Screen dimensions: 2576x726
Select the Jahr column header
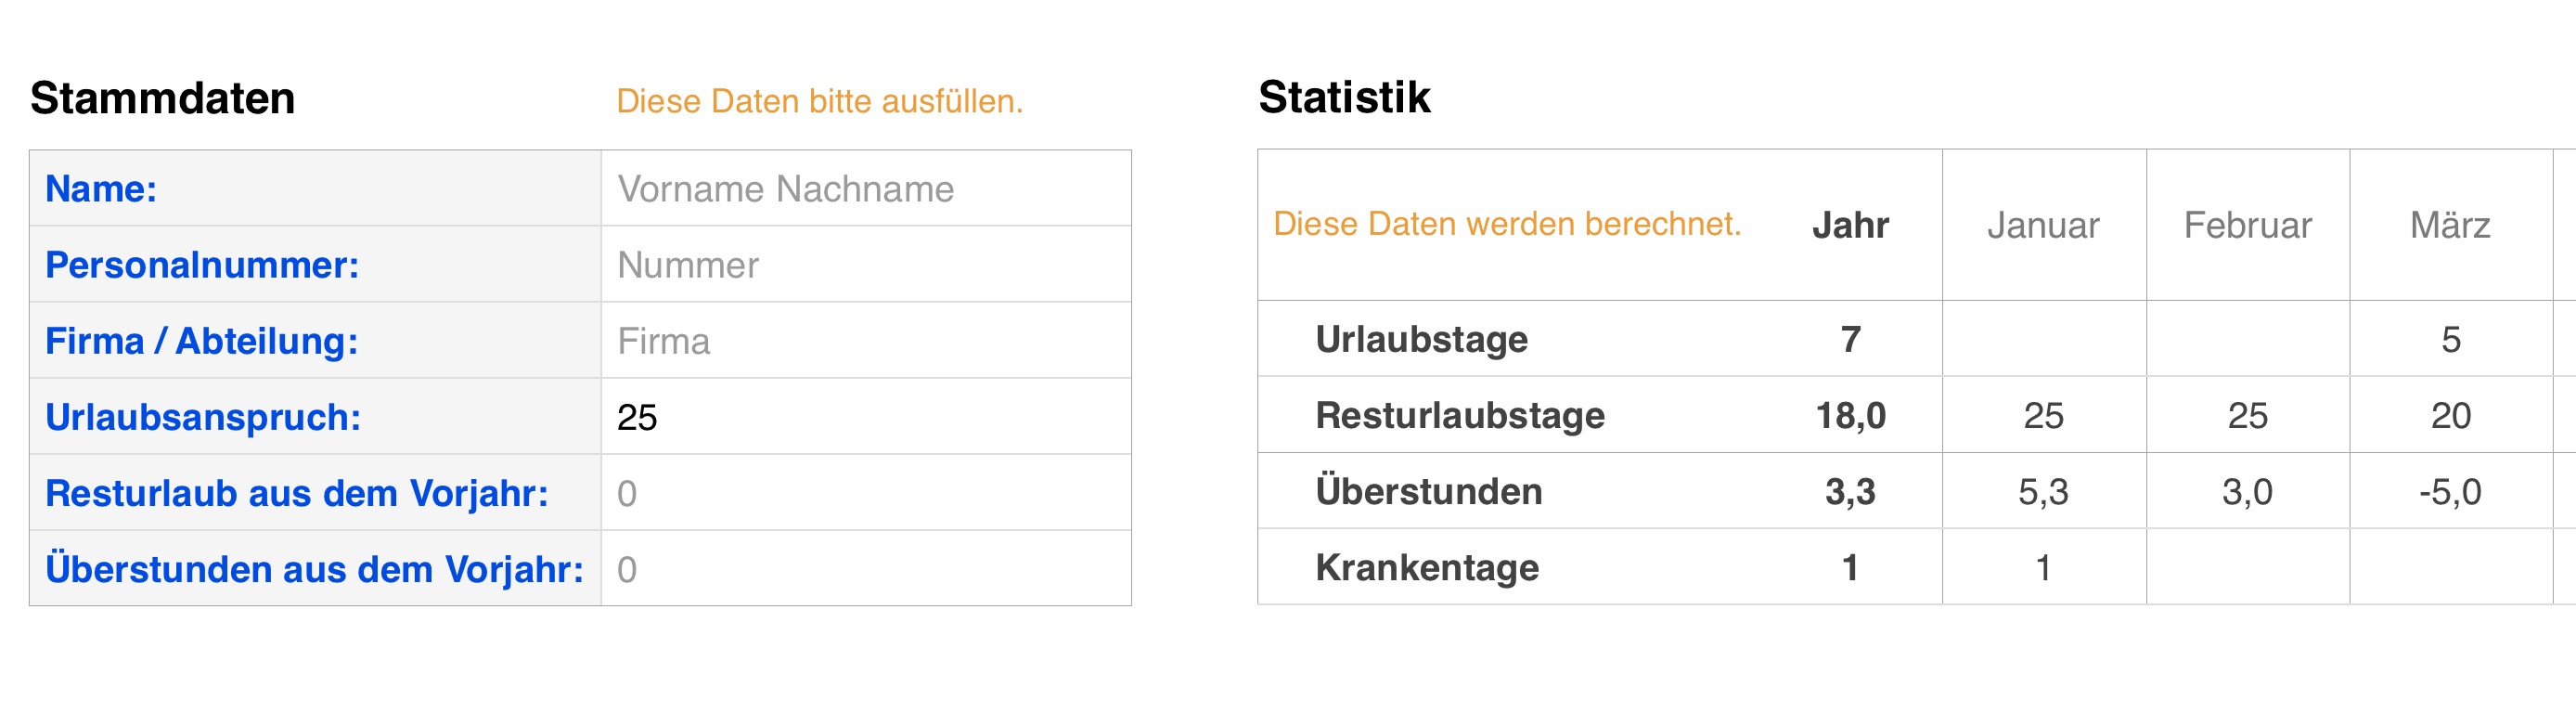[1850, 226]
